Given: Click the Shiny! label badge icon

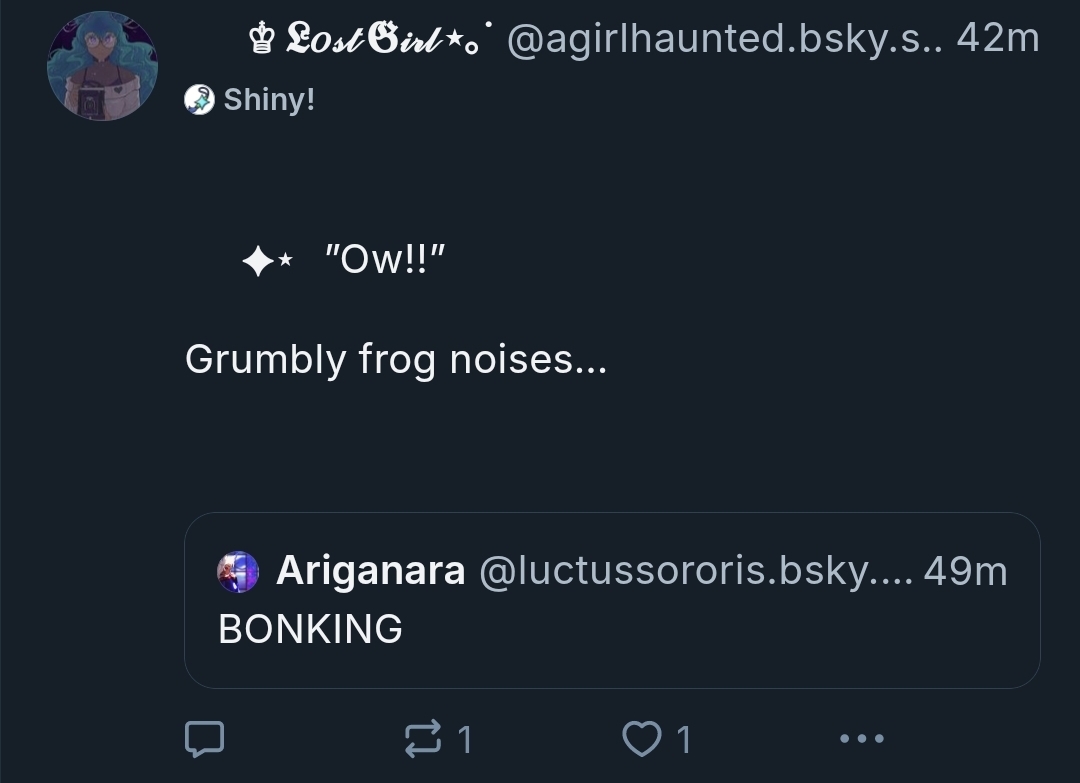Looking at the screenshot, I should [x=200, y=99].
